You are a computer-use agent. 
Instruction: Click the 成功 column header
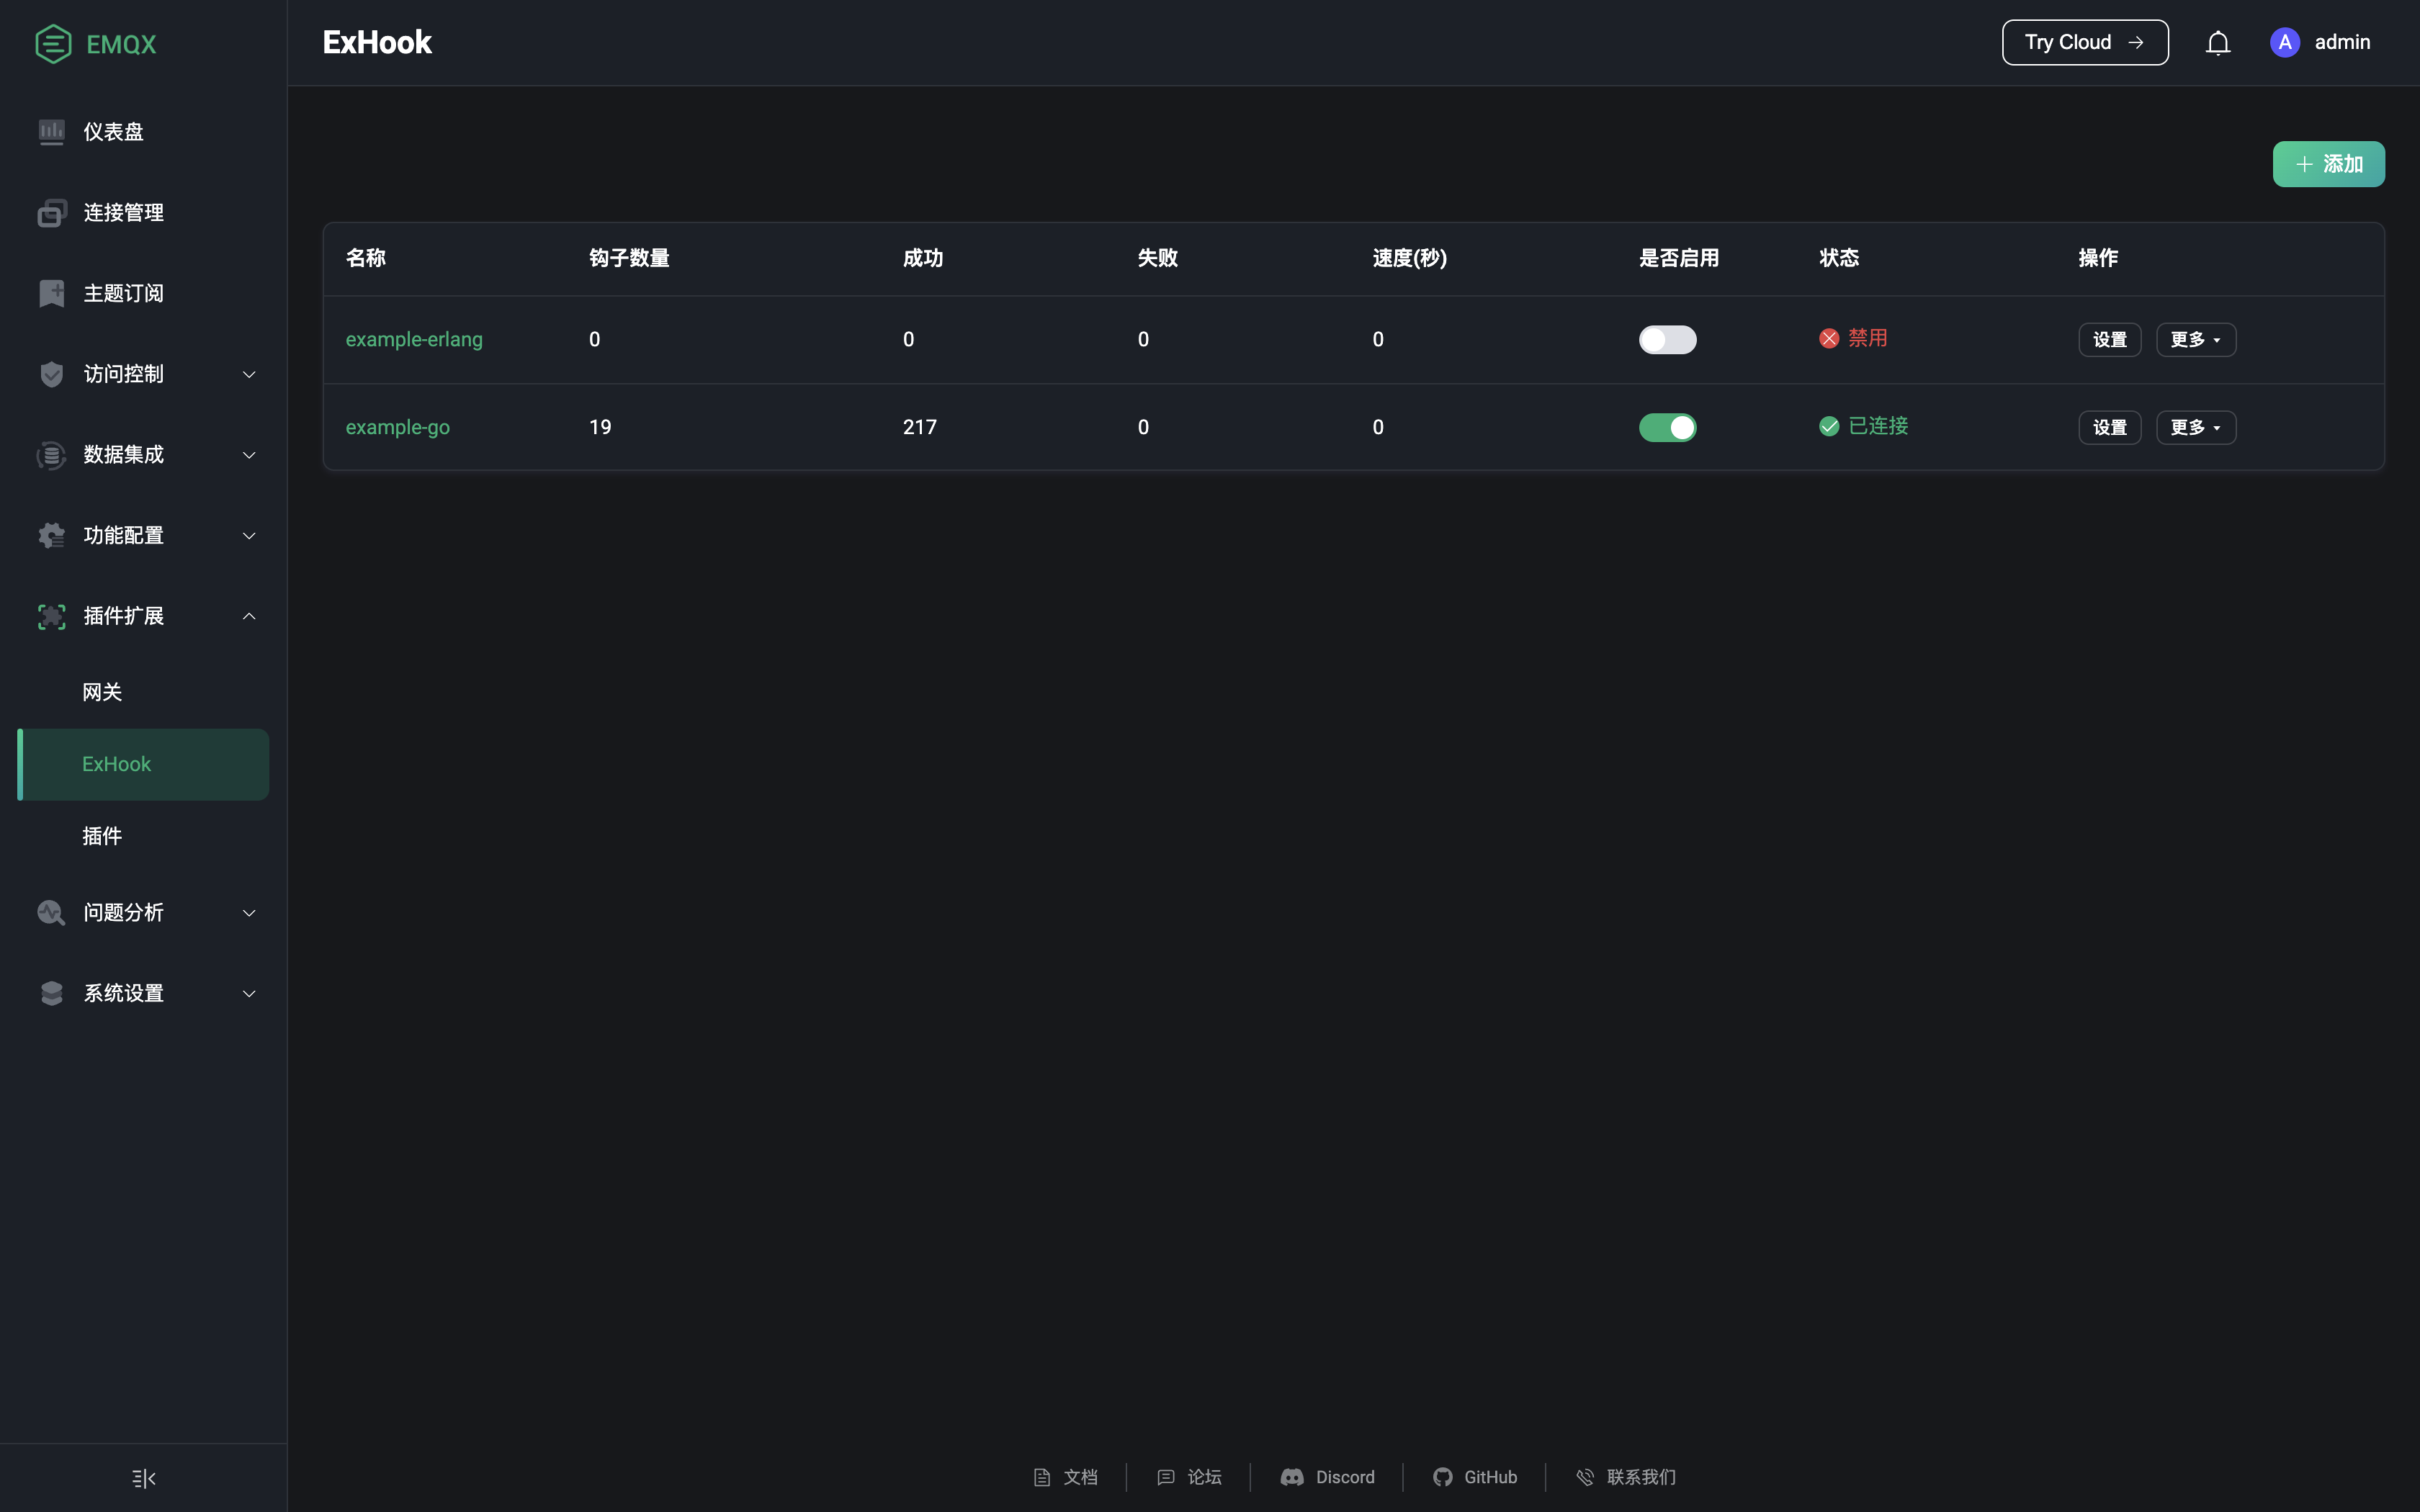click(x=923, y=258)
